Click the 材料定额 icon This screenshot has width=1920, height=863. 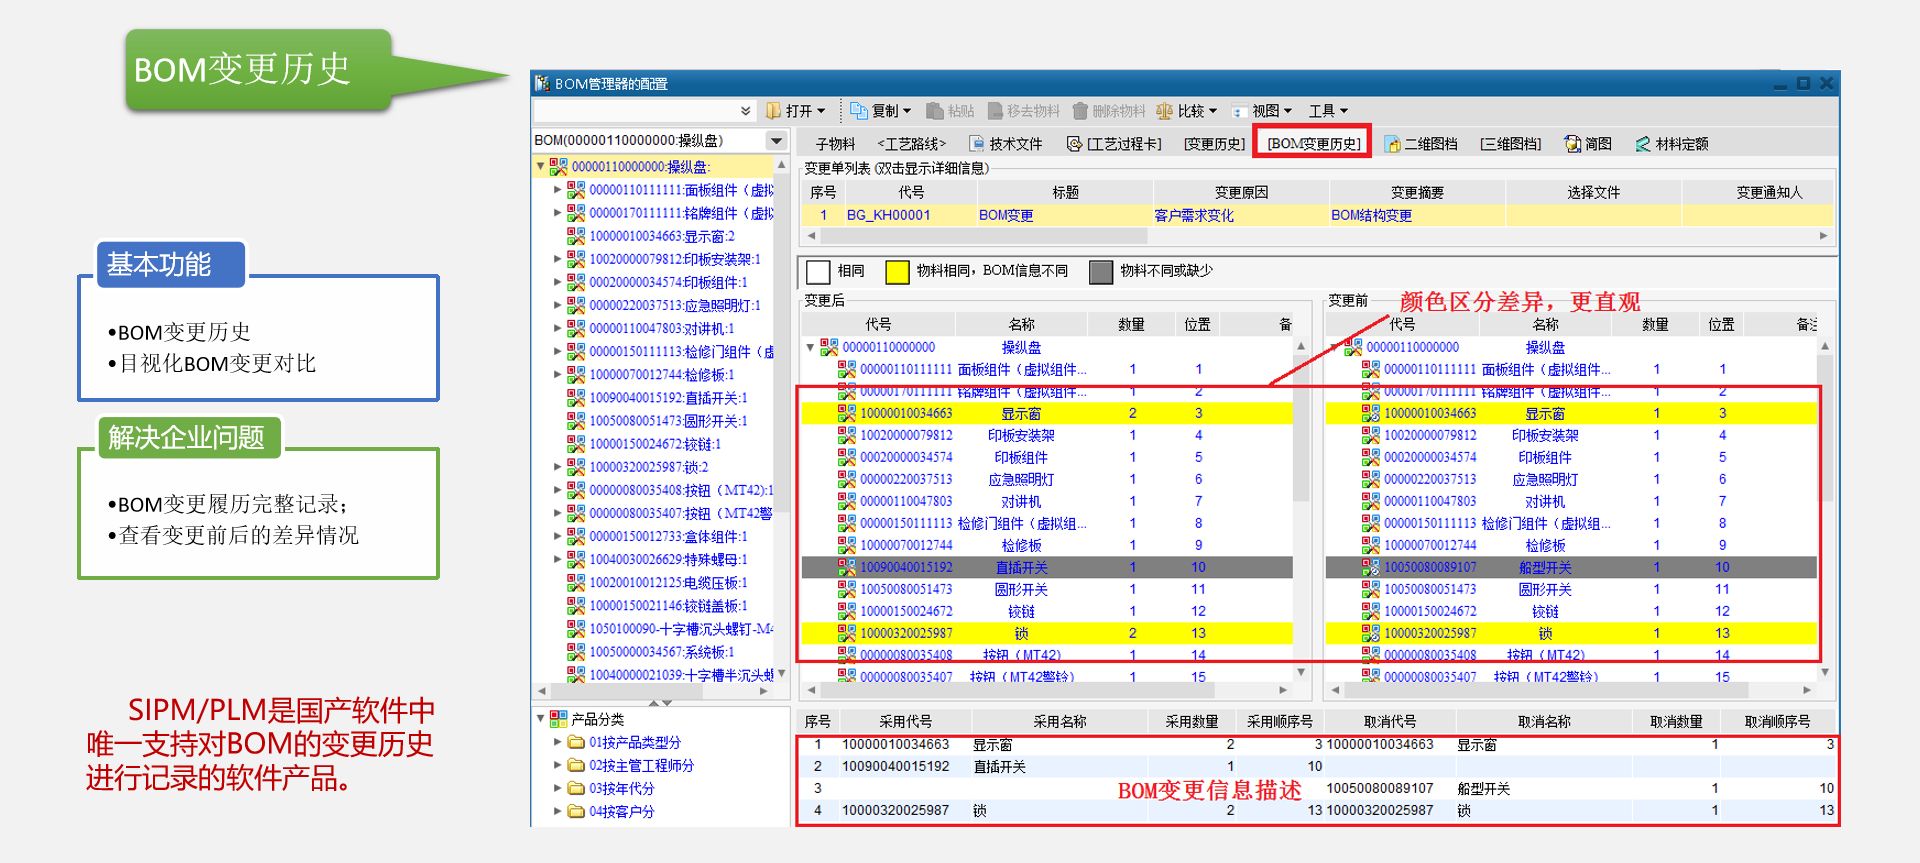(x=1643, y=144)
